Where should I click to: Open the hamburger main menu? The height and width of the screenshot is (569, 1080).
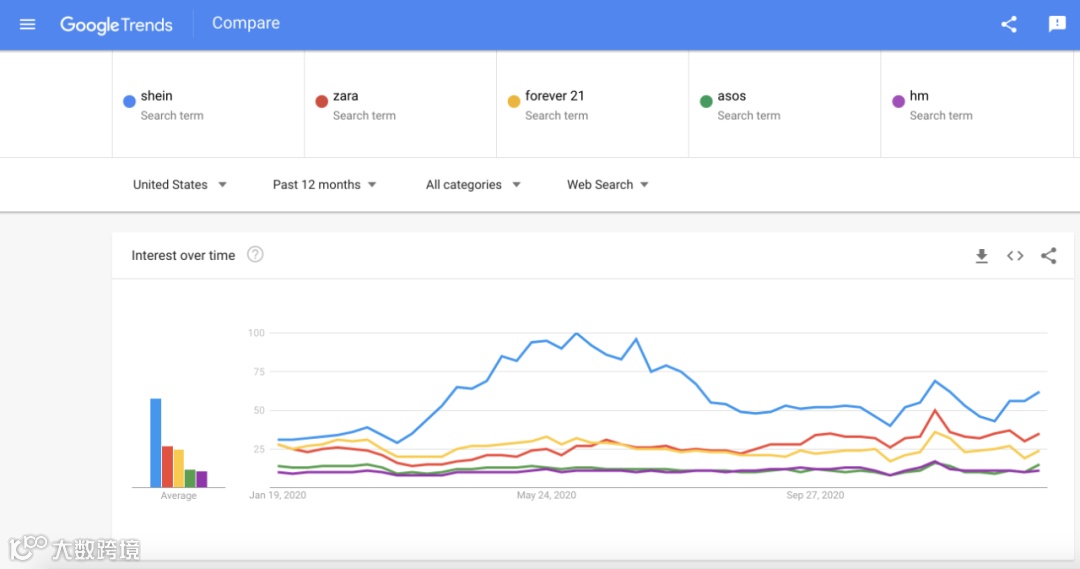coord(27,24)
